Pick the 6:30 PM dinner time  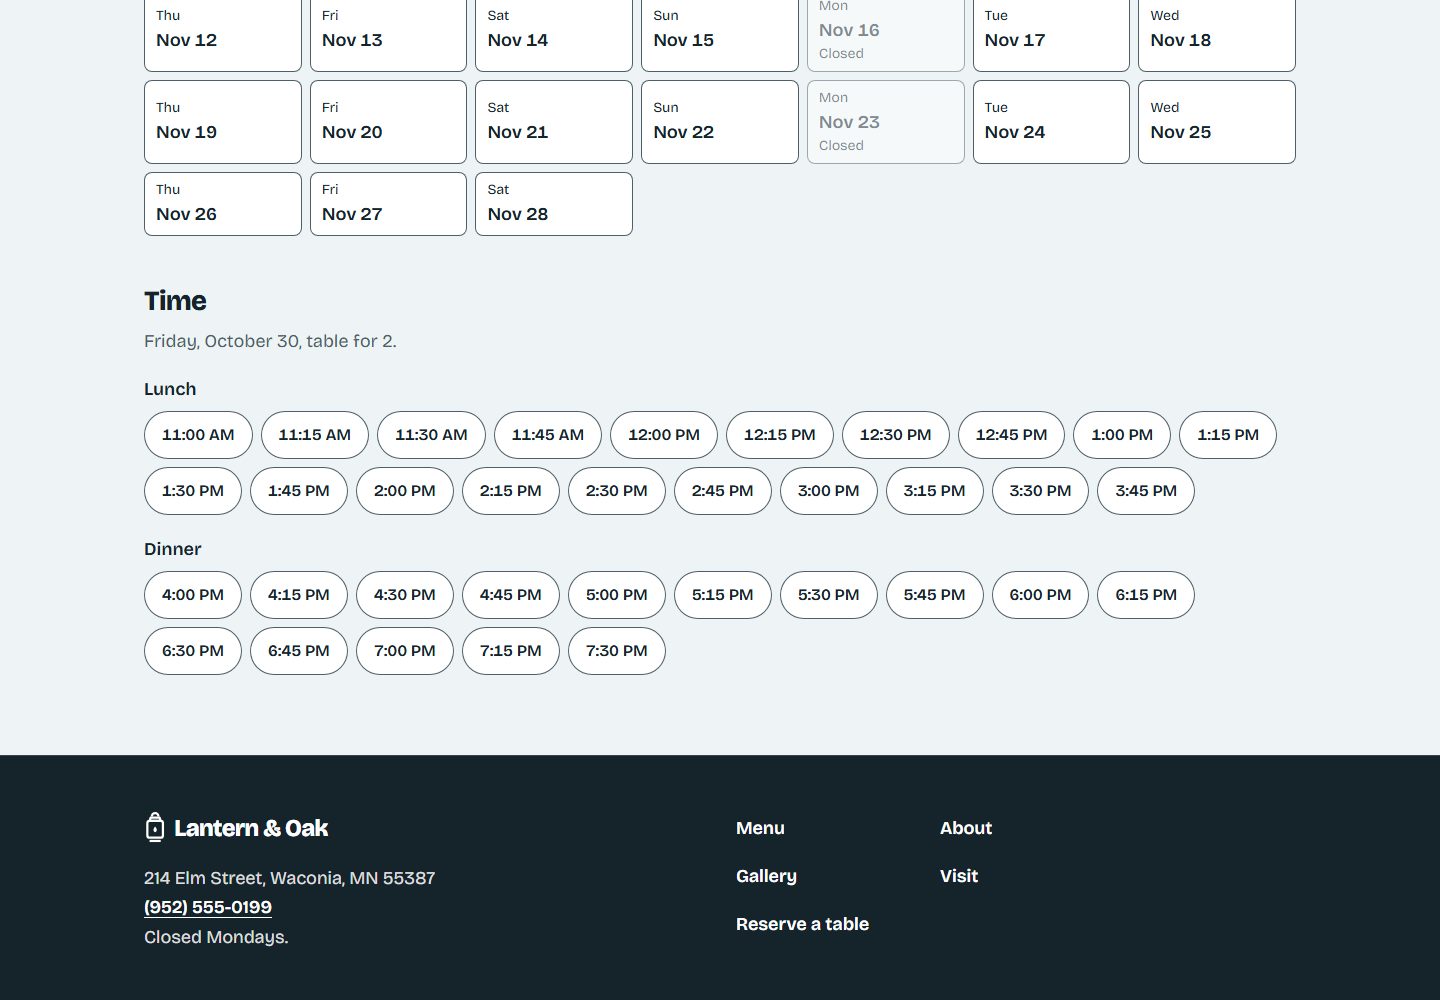193,651
